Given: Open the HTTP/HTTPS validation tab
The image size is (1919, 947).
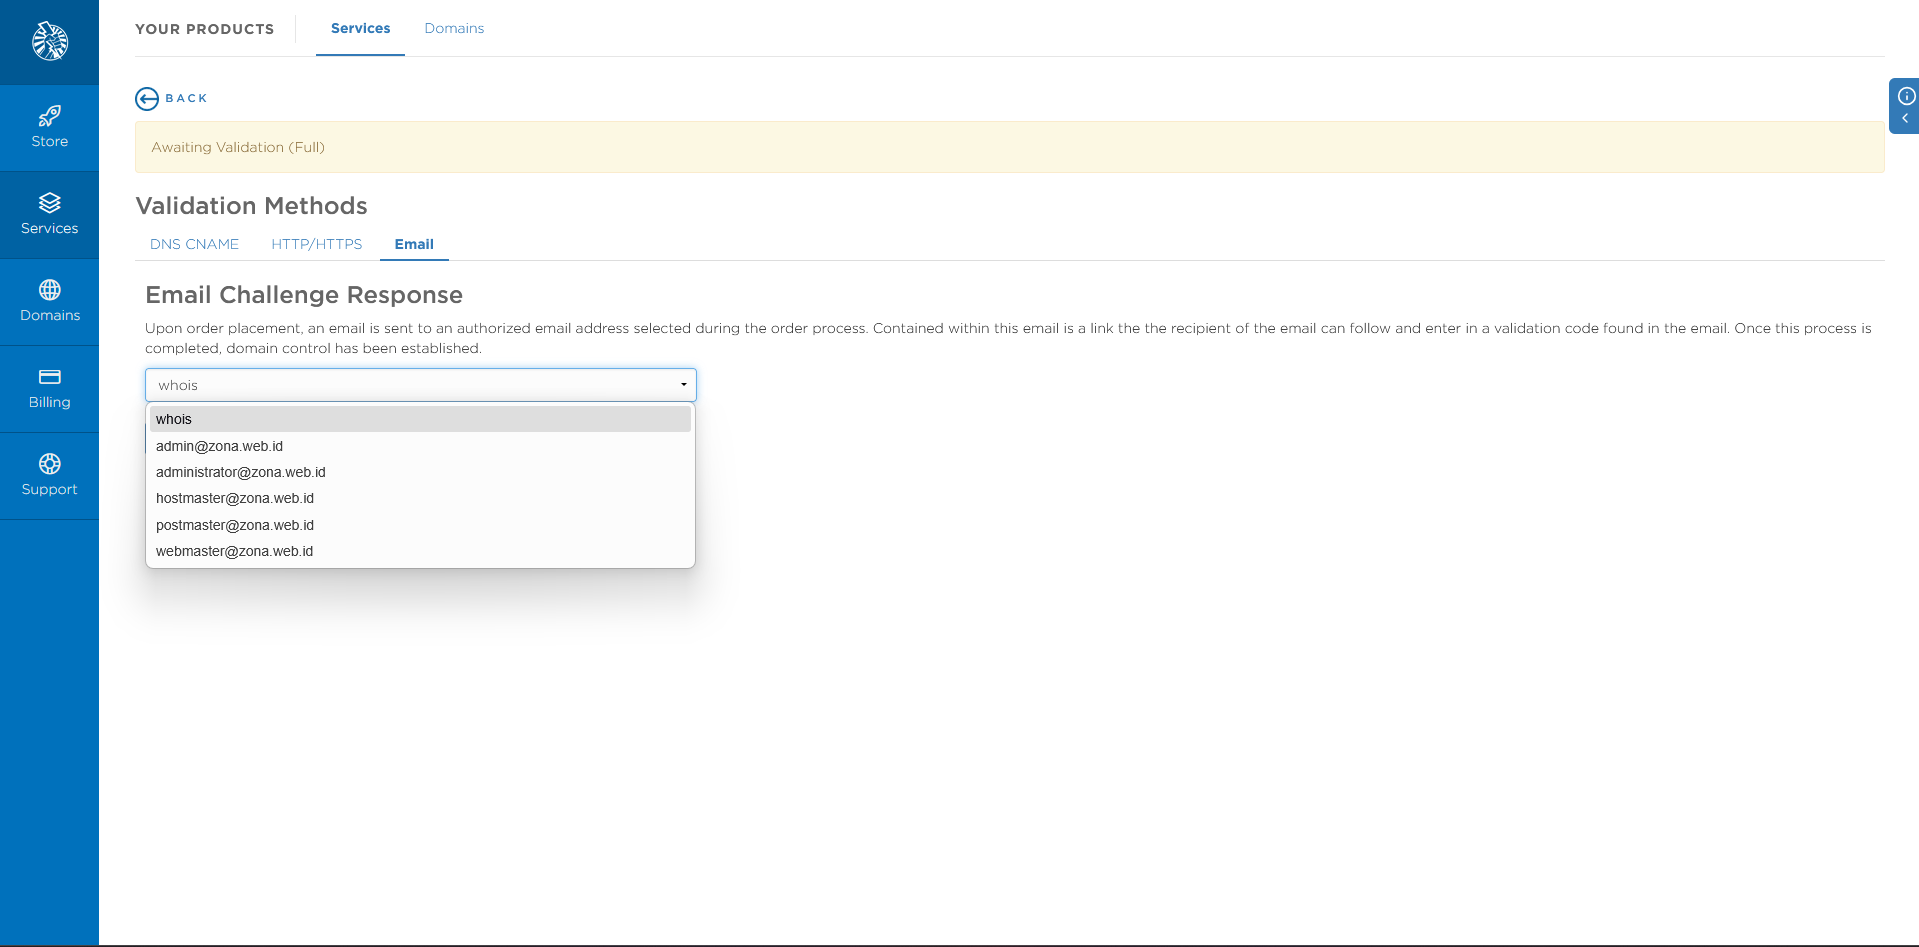Looking at the screenshot, I should click(x=316, y=244).
